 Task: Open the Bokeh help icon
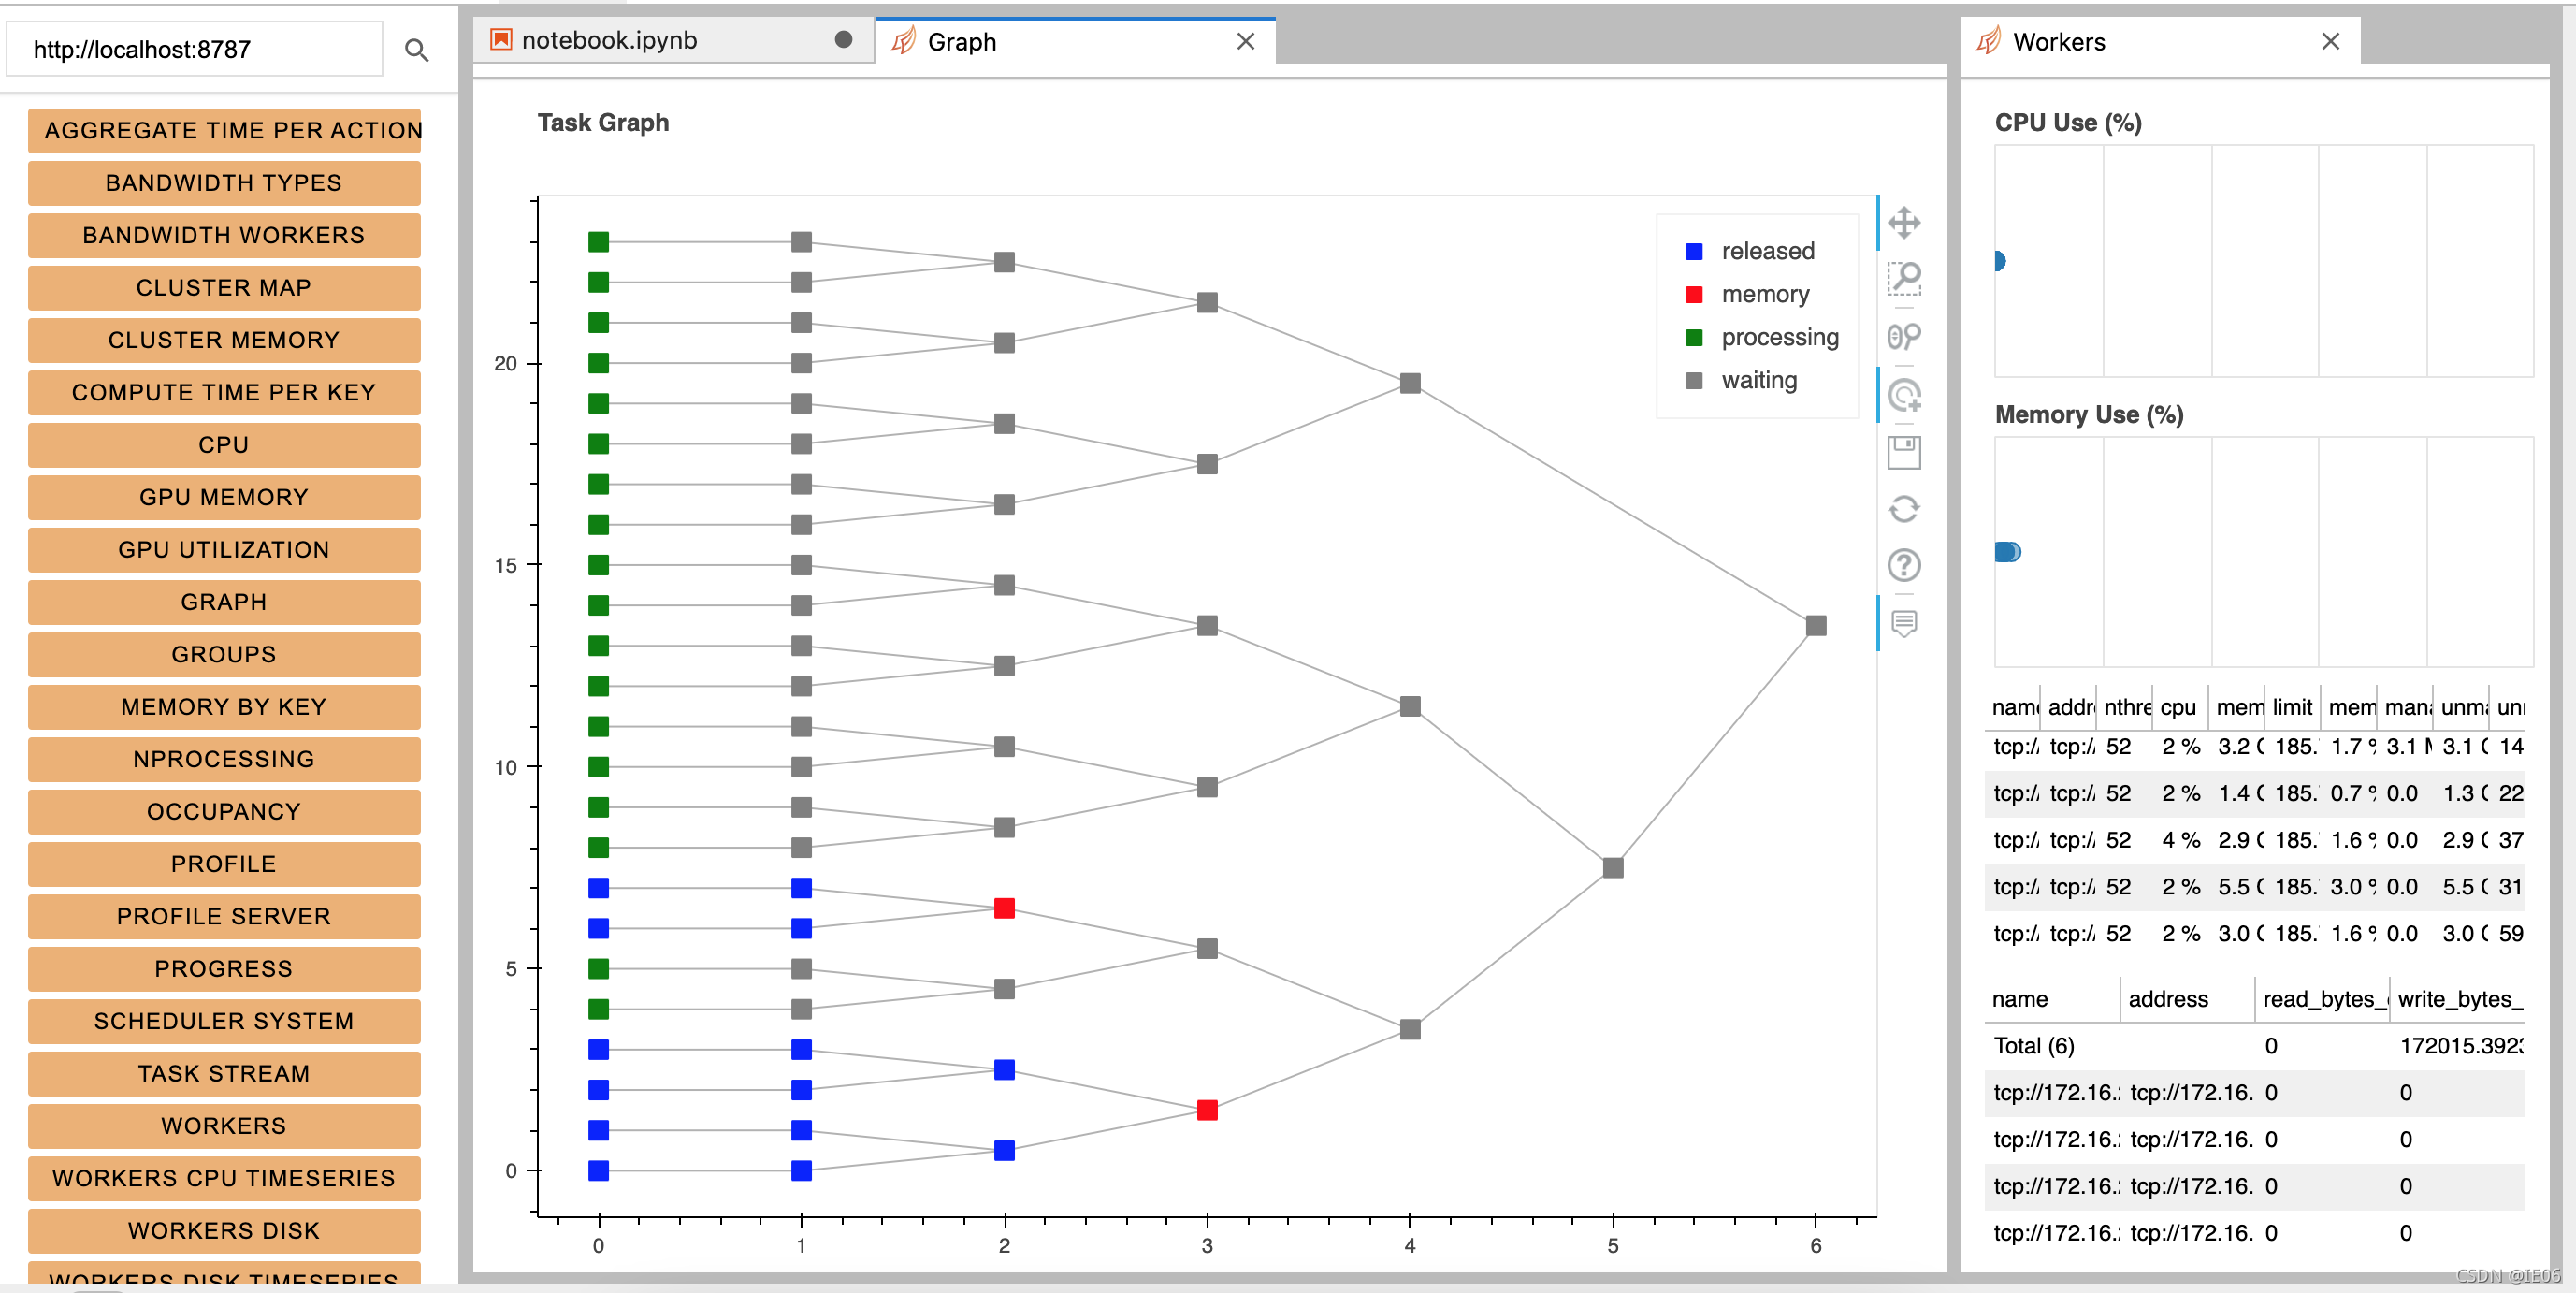(x=1903, y=566)
